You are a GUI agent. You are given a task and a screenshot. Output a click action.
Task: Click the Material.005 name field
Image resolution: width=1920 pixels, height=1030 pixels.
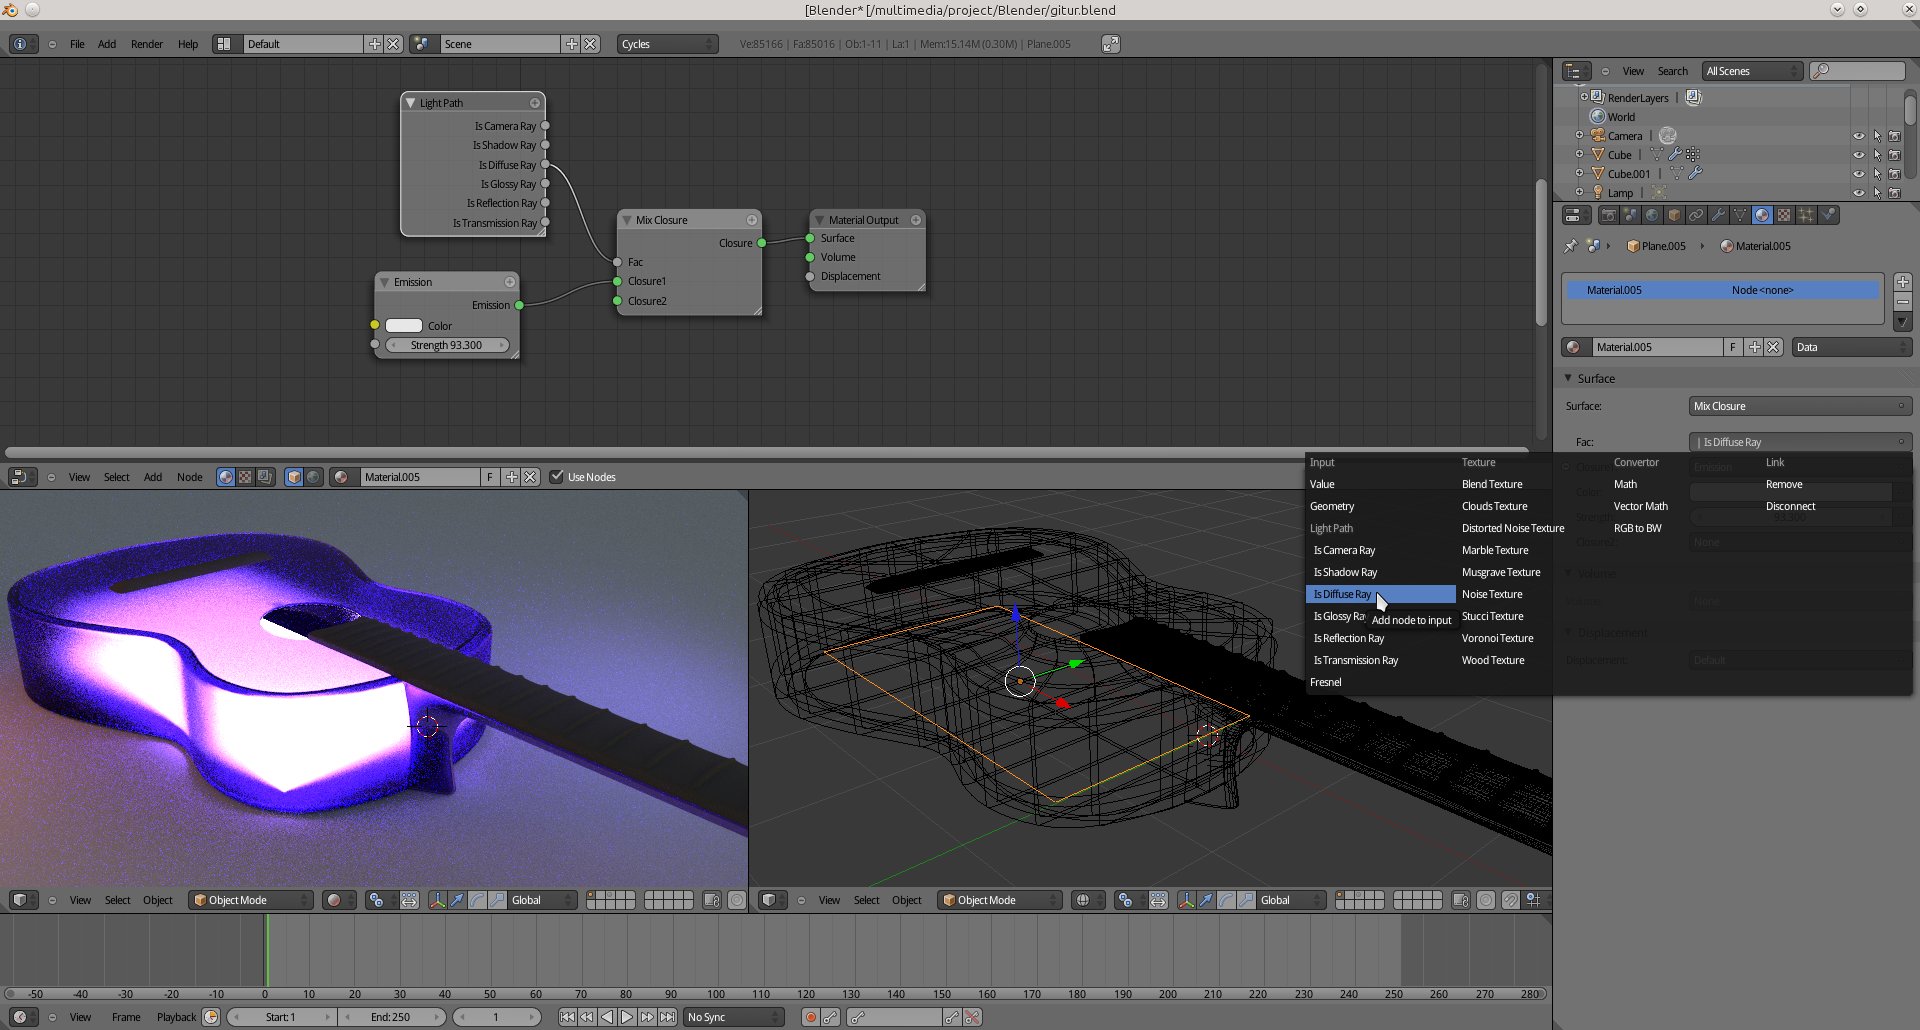[x=1656, y=347]
